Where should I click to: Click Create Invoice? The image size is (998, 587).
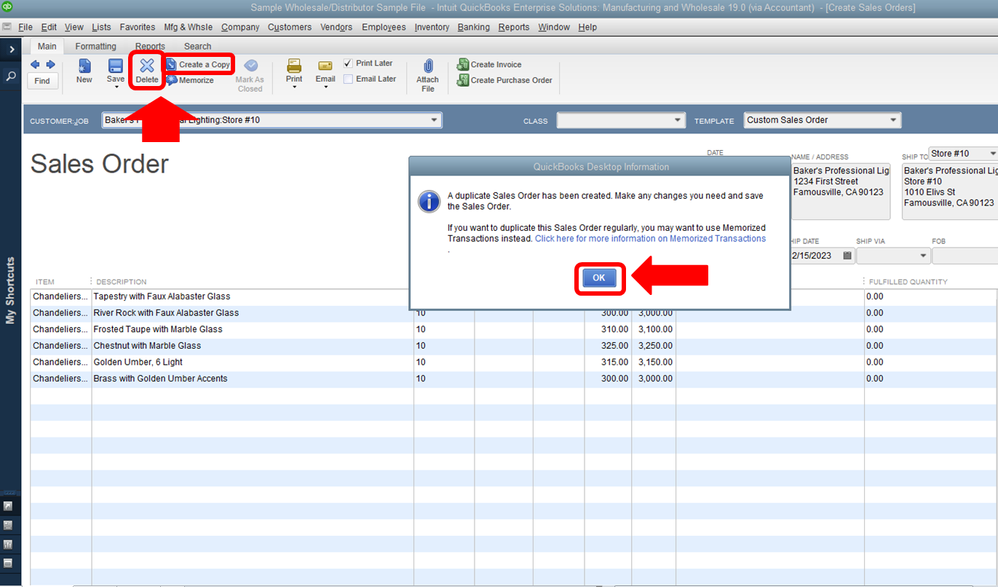pyautogui.click(x=489, y=64)
